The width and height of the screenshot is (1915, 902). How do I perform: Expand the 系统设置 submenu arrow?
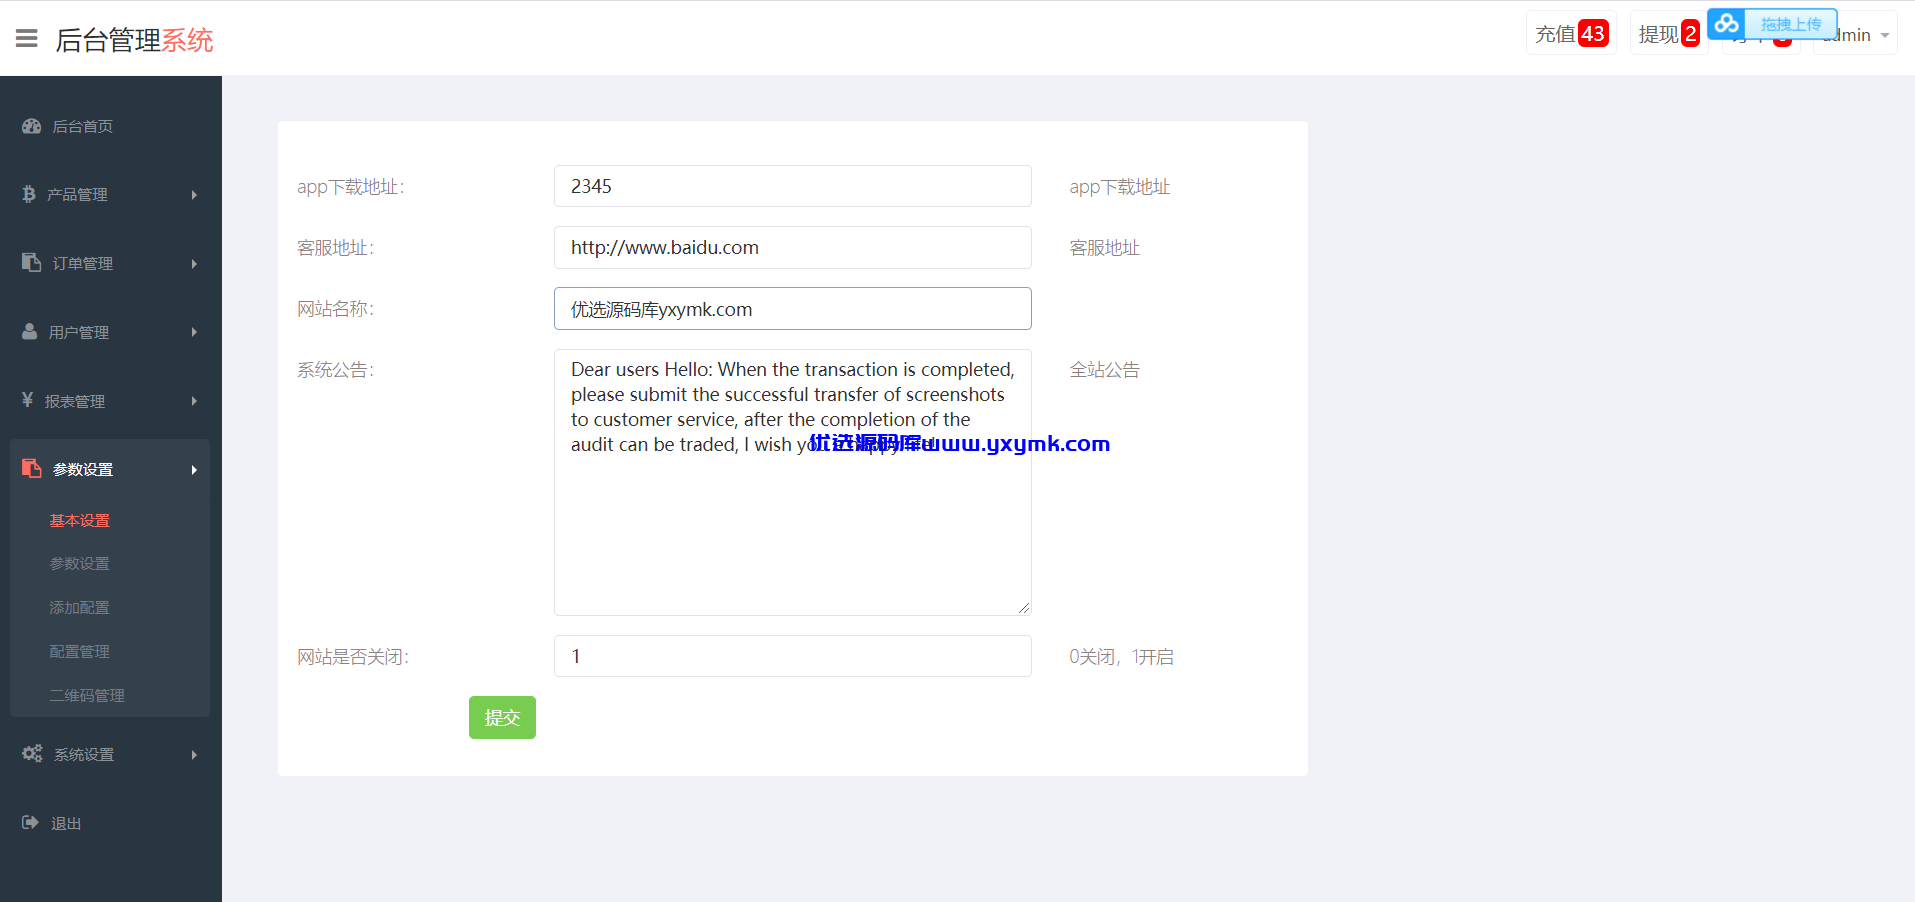click(194, 755)
